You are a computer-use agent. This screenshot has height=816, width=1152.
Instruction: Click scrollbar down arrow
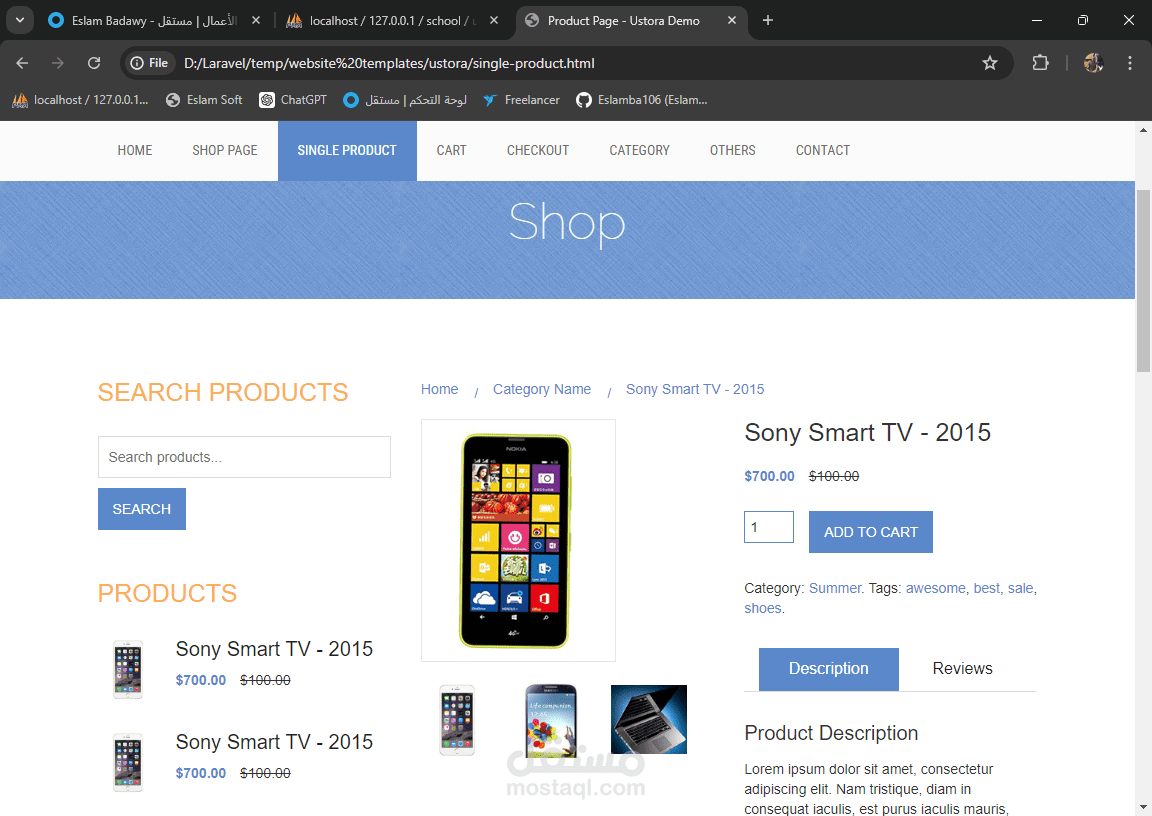coord(1143,808)
